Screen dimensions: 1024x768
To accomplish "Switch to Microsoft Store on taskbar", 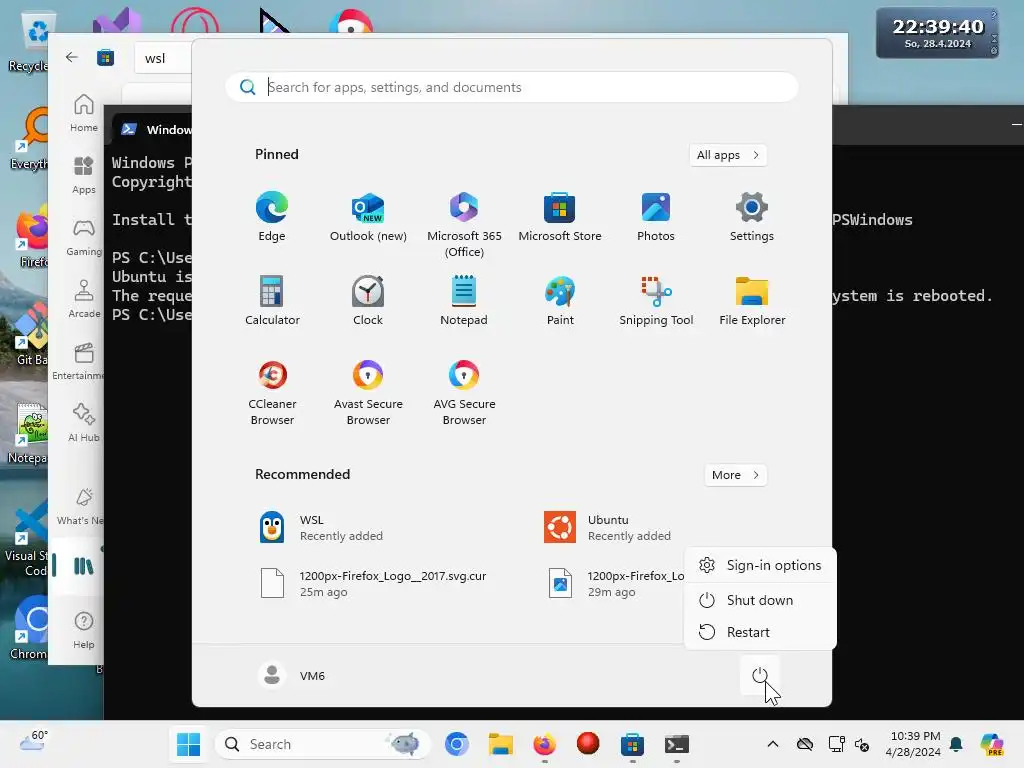I will pyautogui.click(x=632, y=744).
